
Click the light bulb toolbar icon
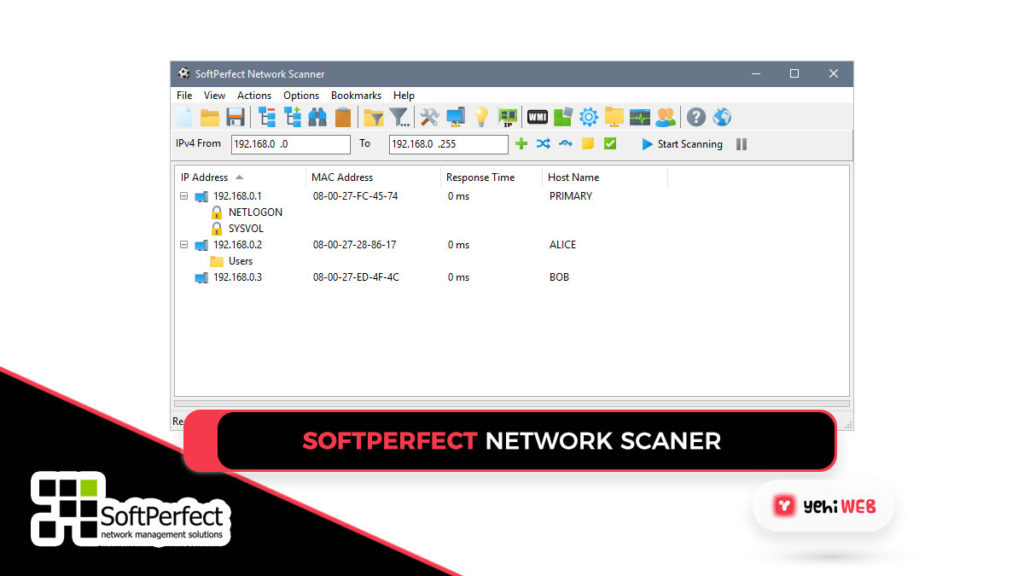click(481, 117)
